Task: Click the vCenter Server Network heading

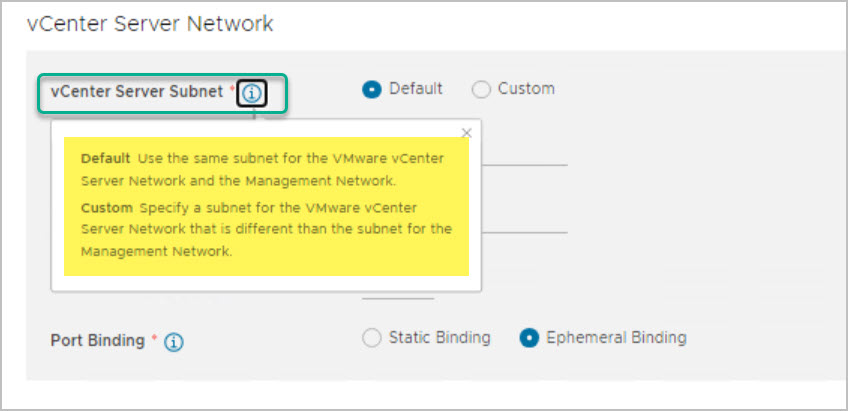Action: click(150, 23)
